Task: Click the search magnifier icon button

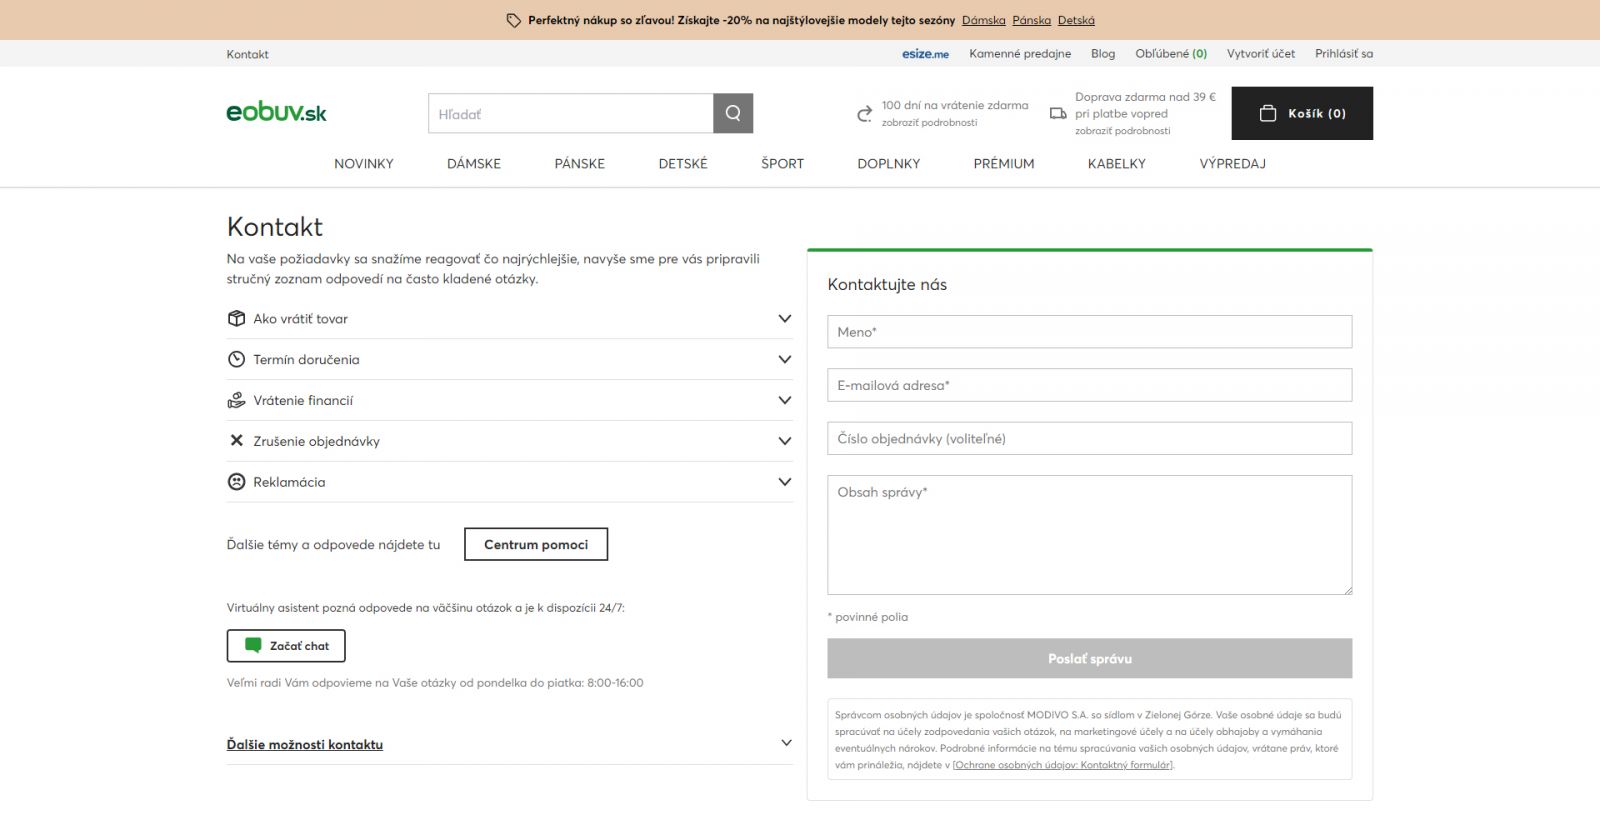Action: coord(733,114)
